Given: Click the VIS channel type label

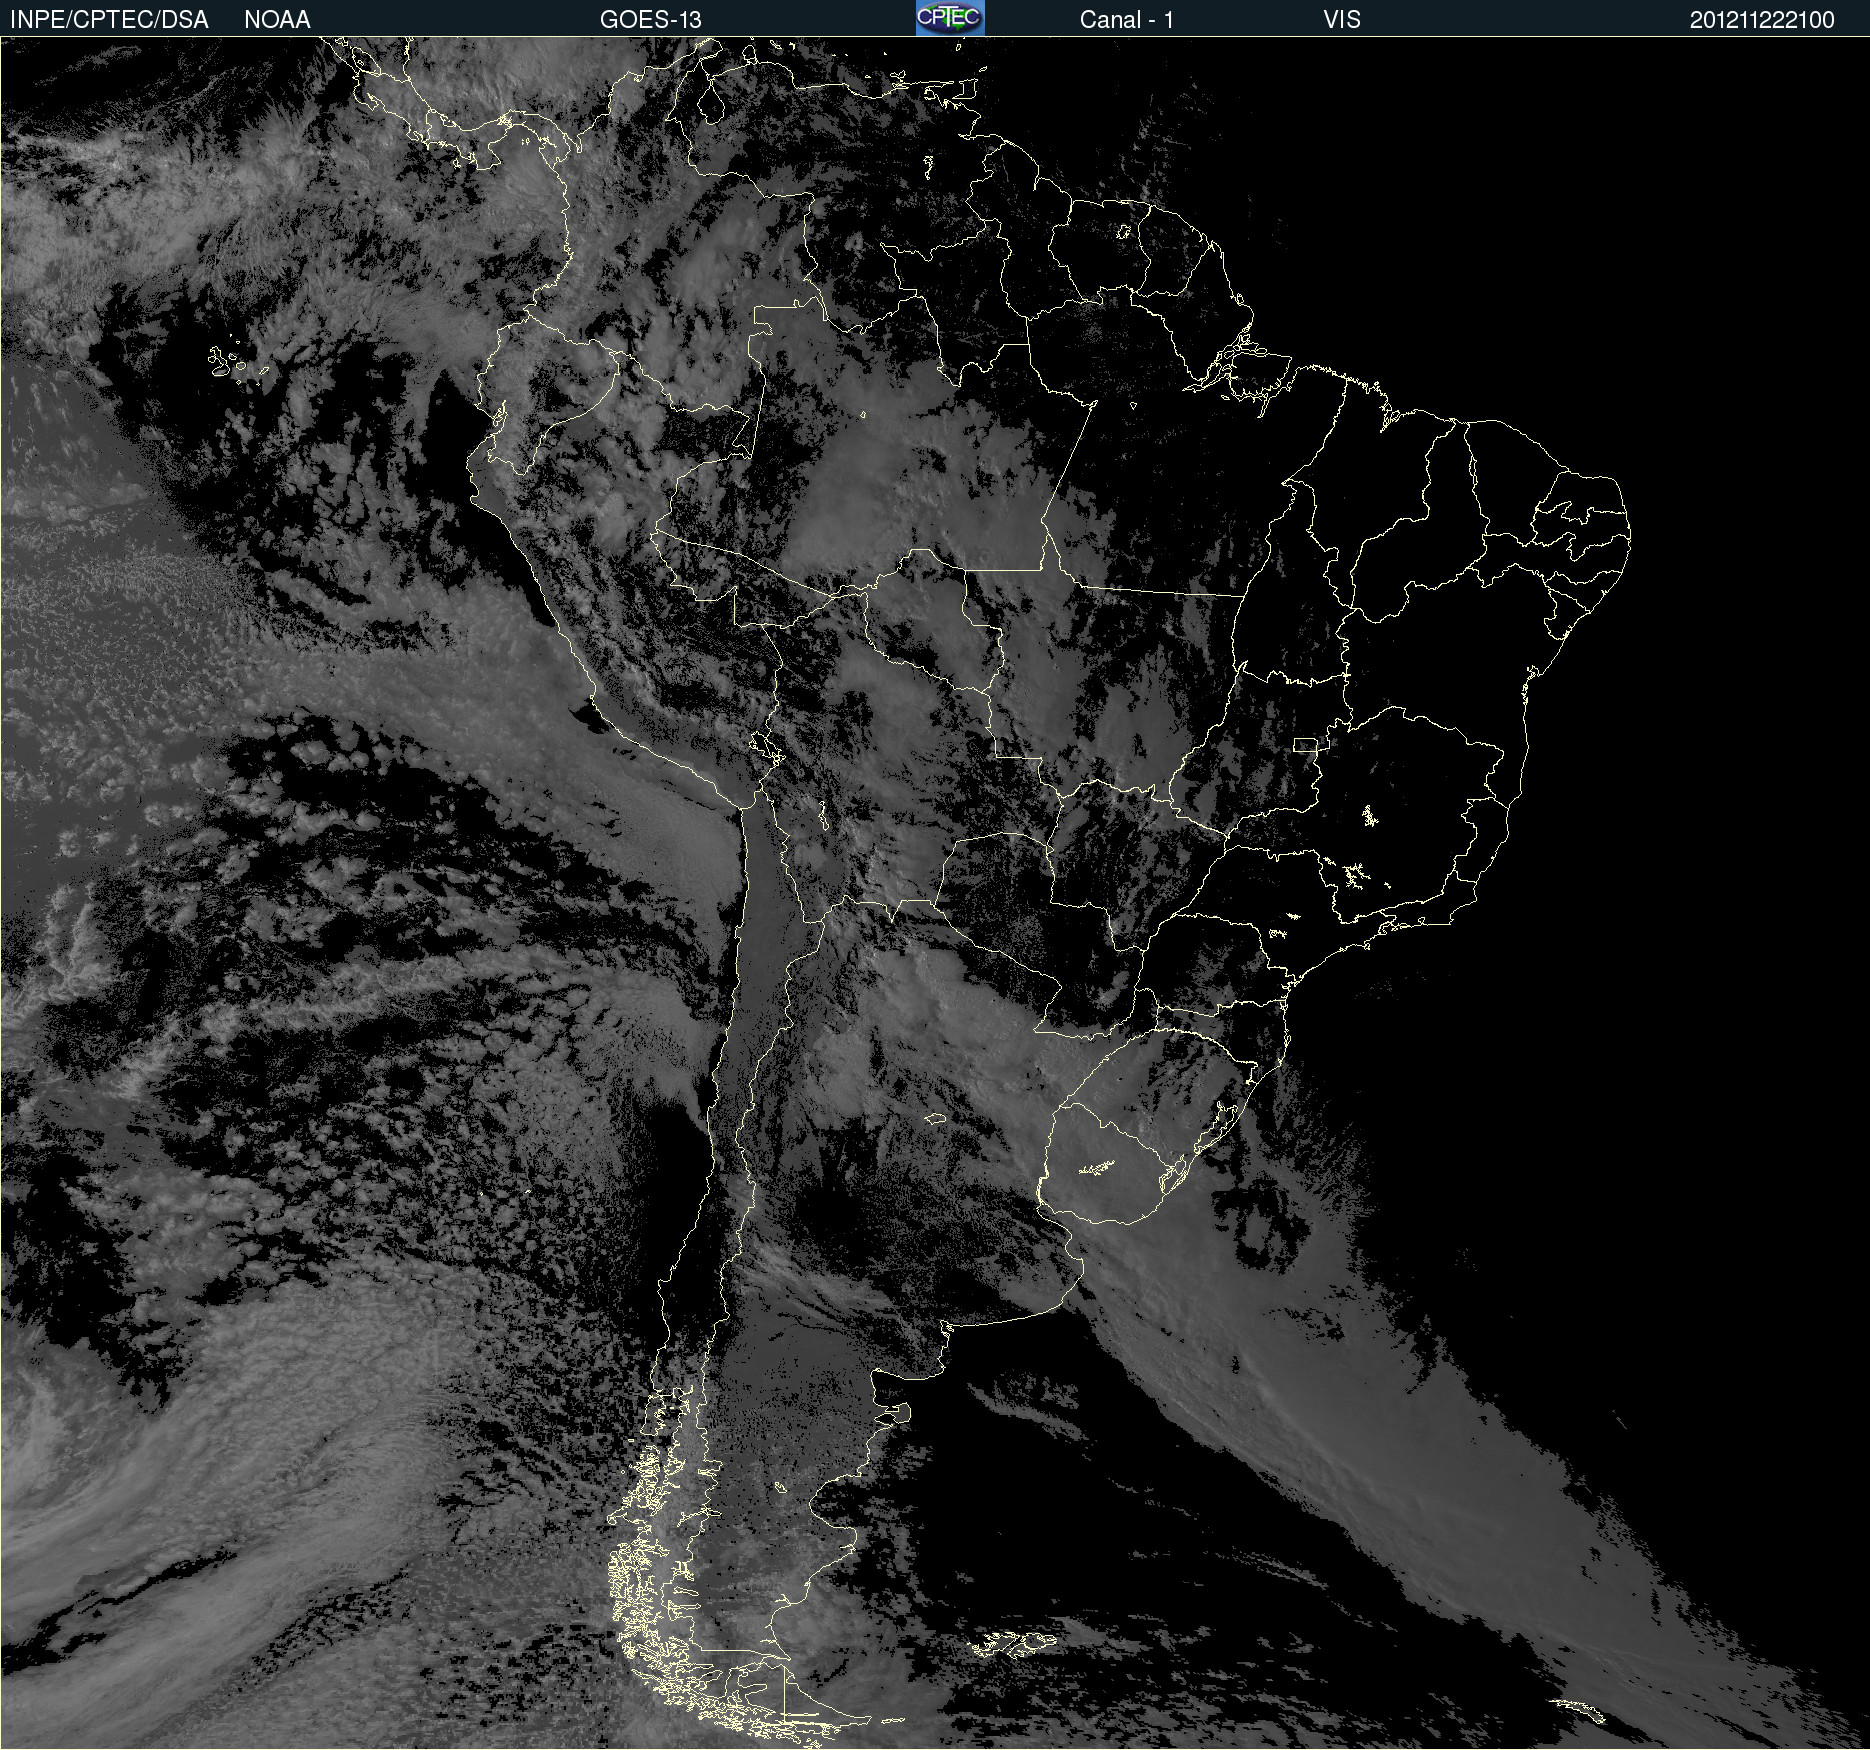Looking at the screenshot, I should pos(1341,19).
